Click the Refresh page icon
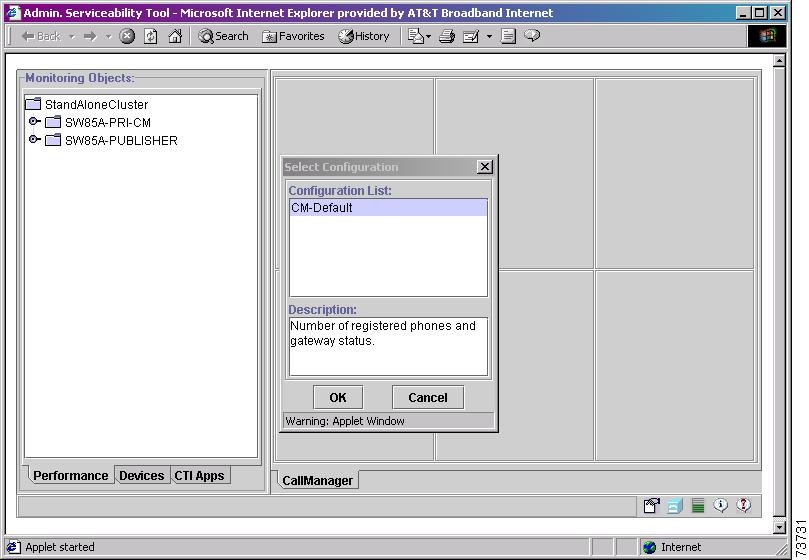 (151, 36)
